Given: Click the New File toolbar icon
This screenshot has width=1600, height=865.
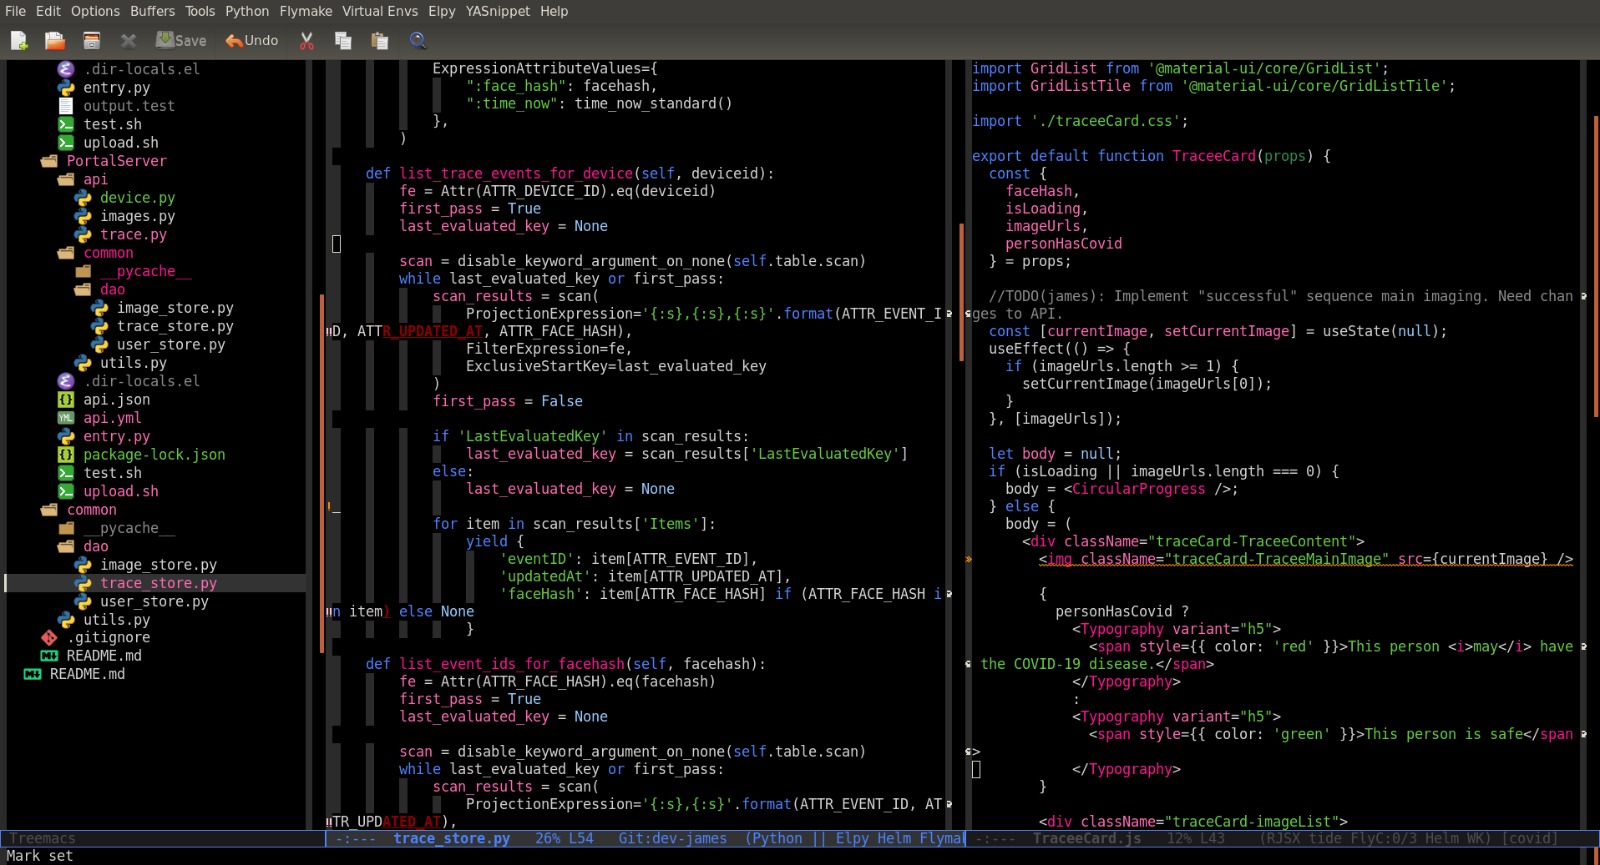Looking at the screenshot, I should click(19, 41).
